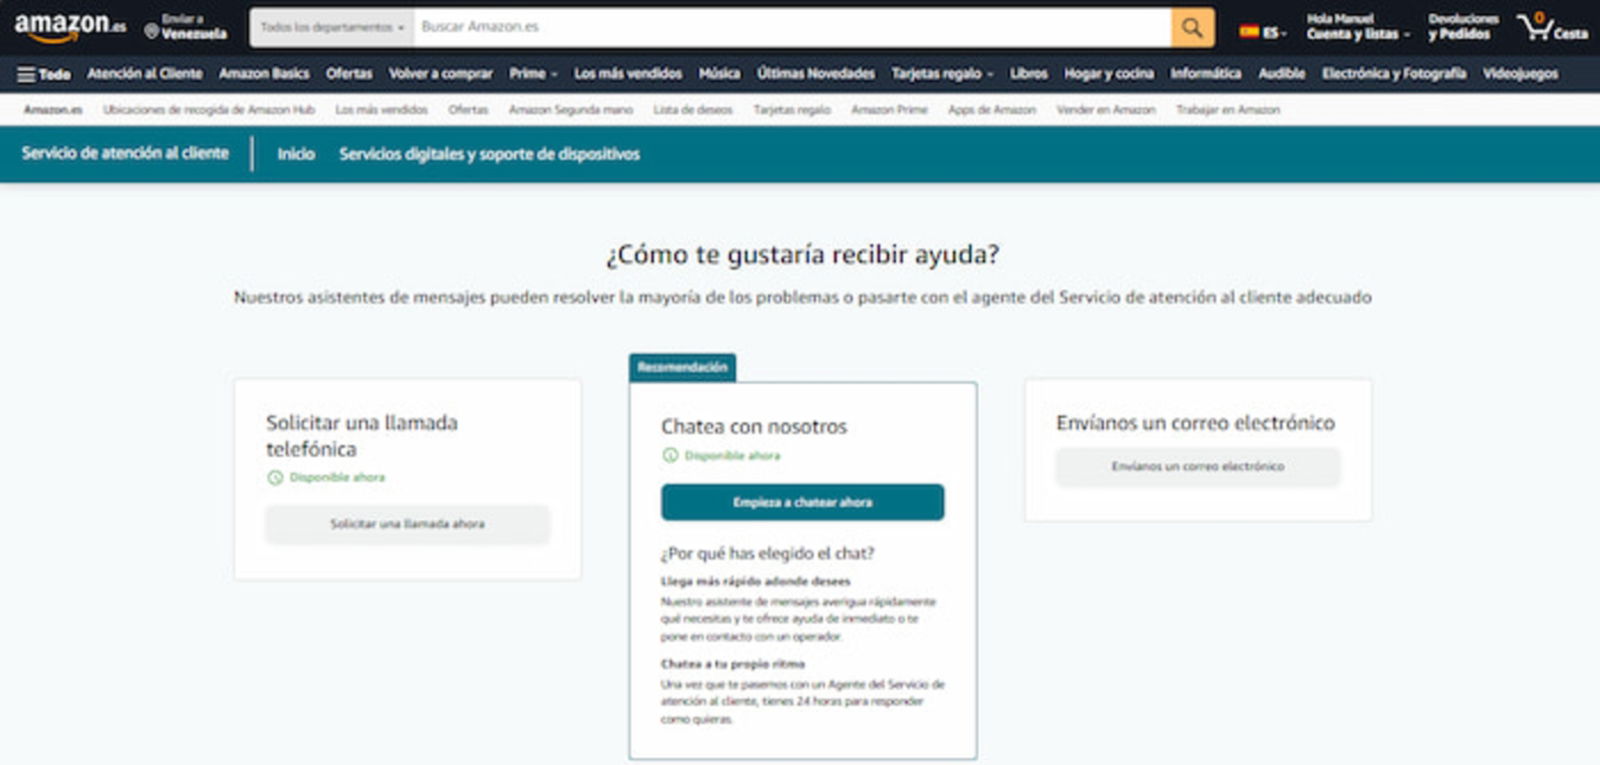Open Amazon Basics in nav bar
The image size is (1600, 765).
[264, 74]
